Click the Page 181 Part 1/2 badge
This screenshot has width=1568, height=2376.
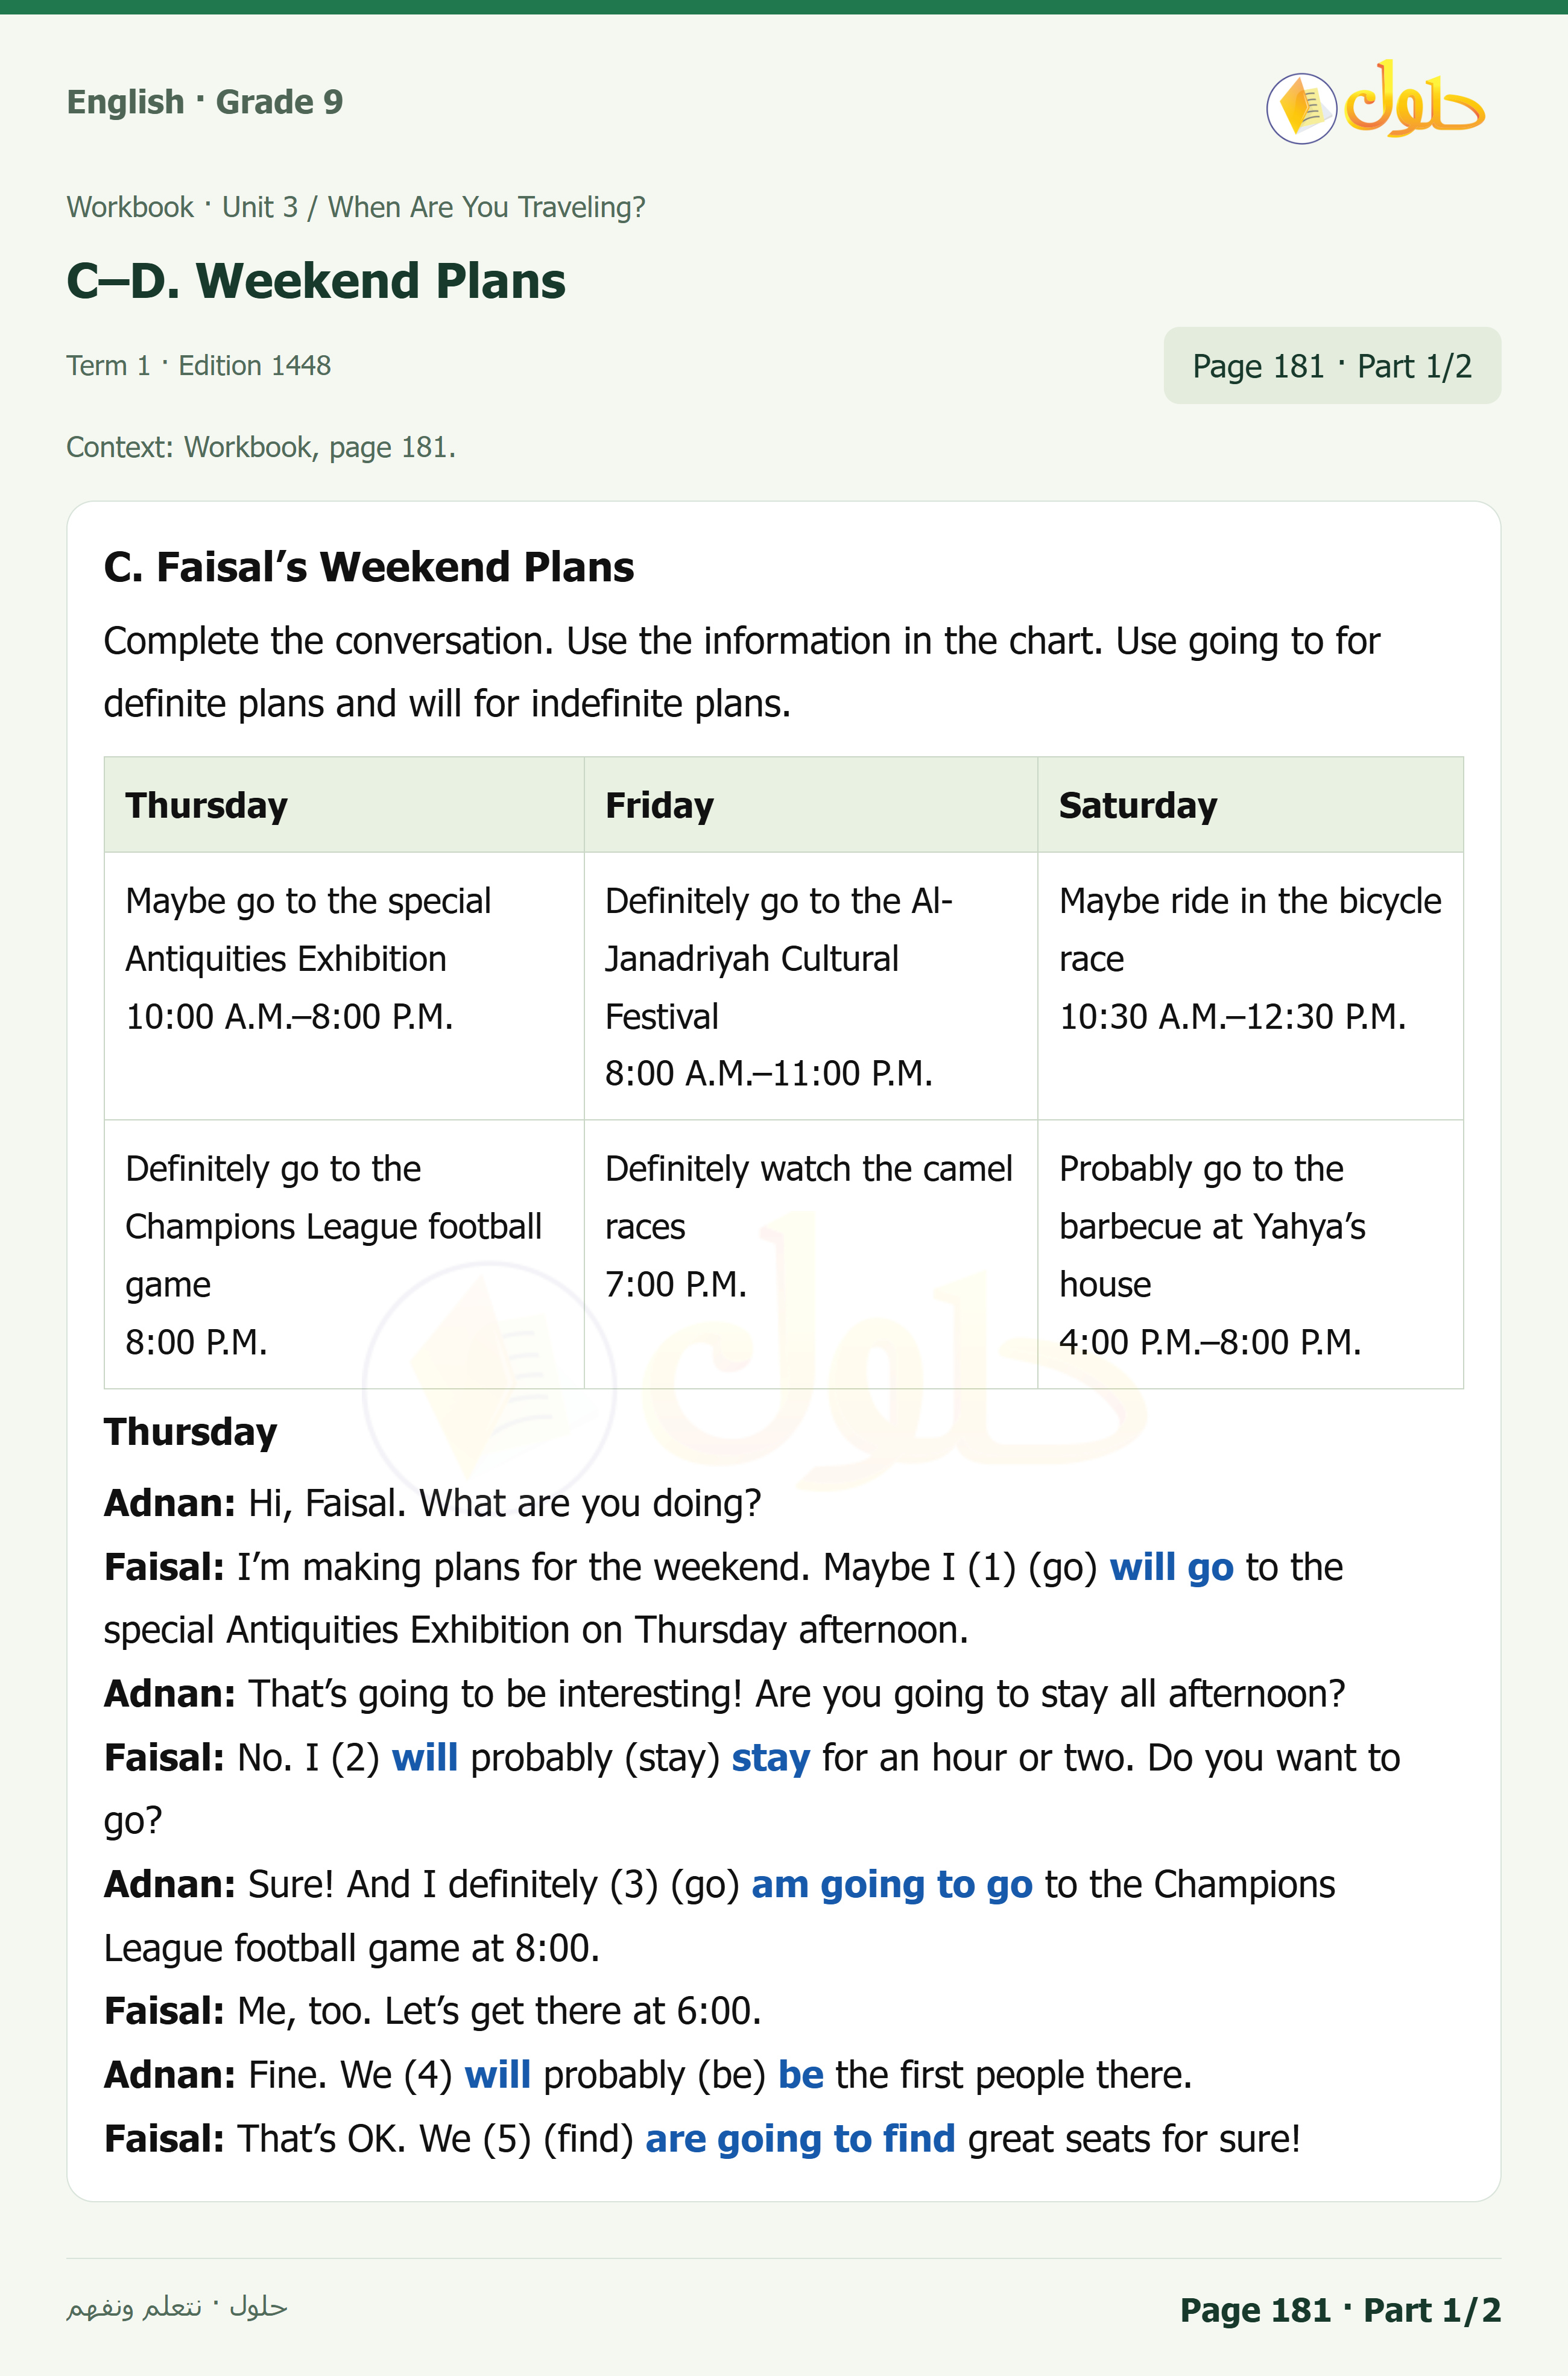[x=1331, y=366]
